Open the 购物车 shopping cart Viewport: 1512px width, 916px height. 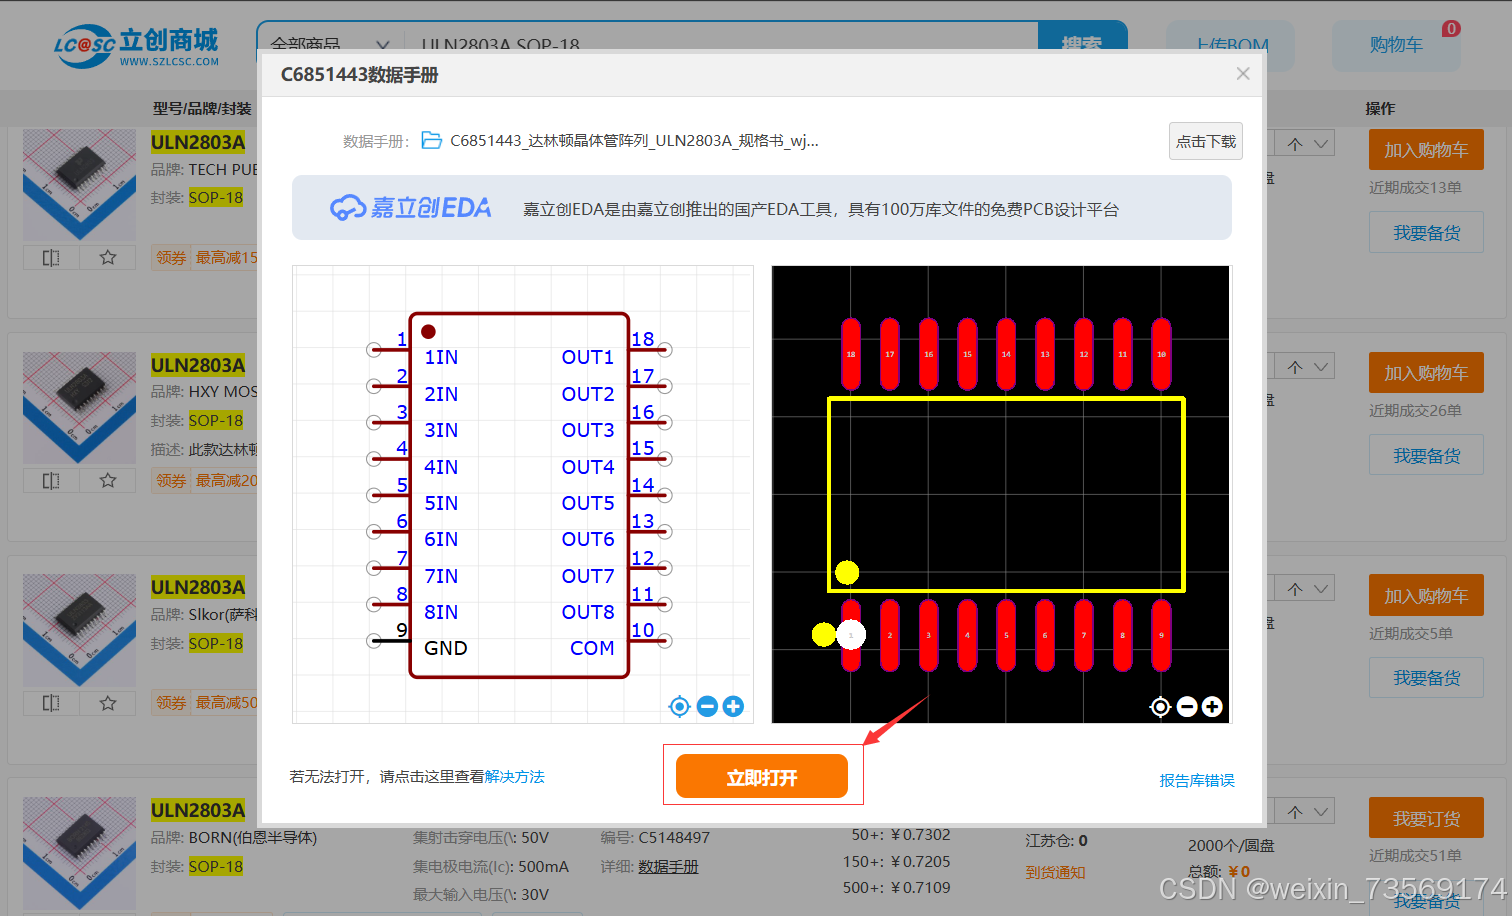click(x=1396, y=45)
